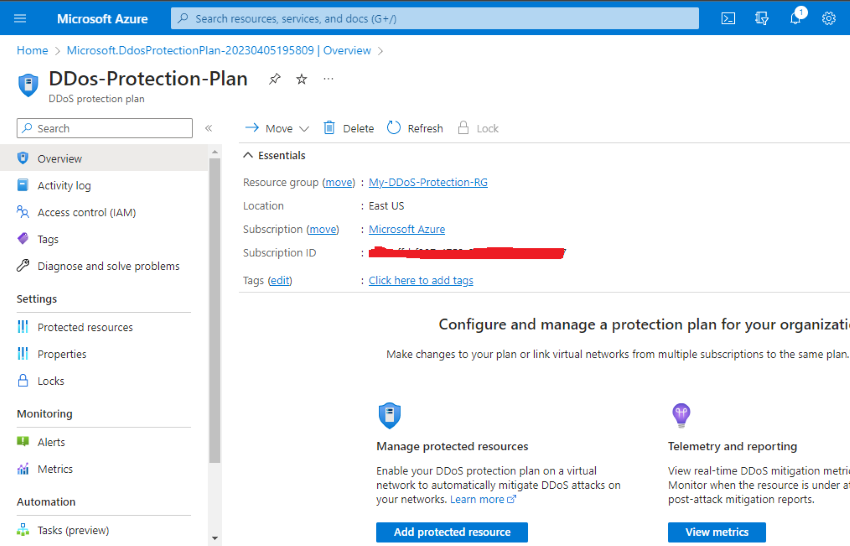Viewport: 850px width, 546px height.
Task: Click the resource group (move) link
Action: coord(339,182)
